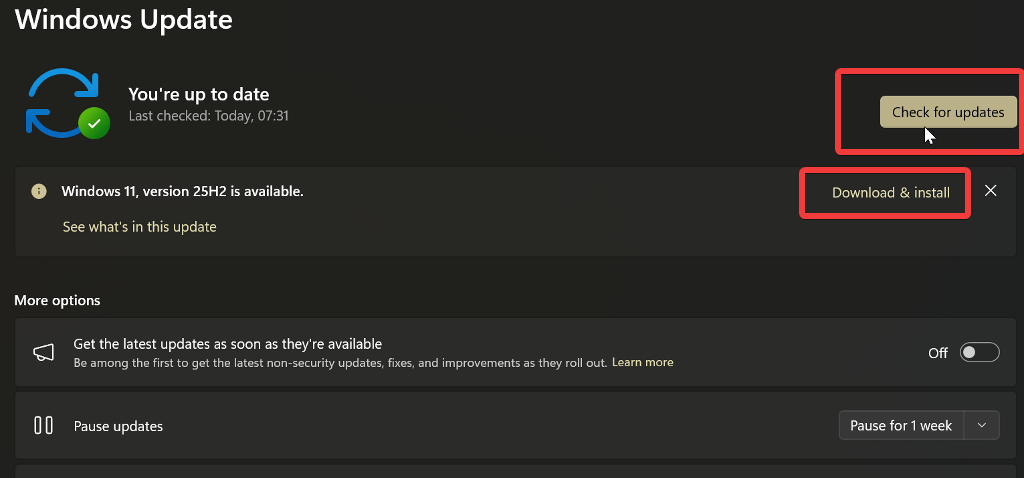The image size is (1024, 478).
Task: Select the Pause for 1 week button
Action: [x=900, y=425]
